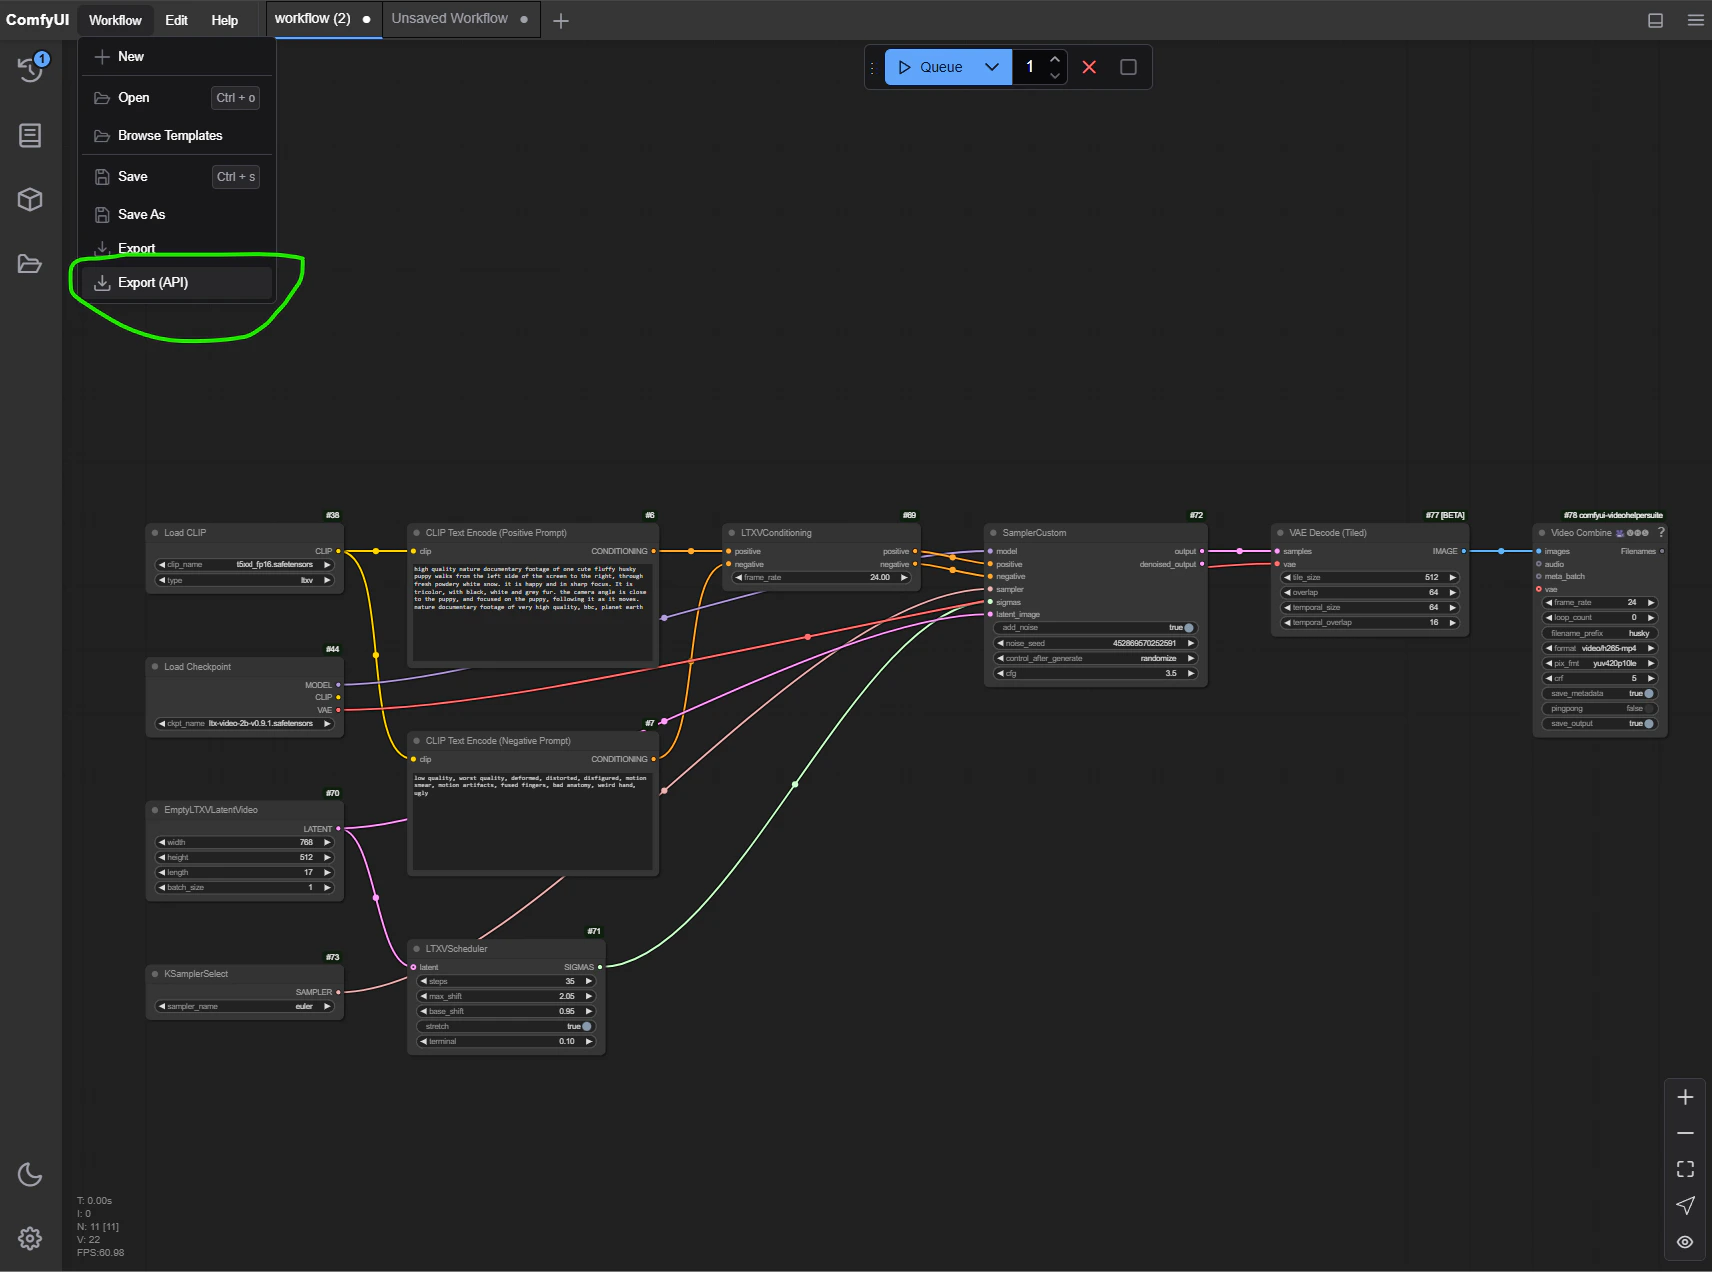Switch to Unsaved Workflow tab
Image resolution: width=1712 pixels, height=1272 pixels.
(450, 19)
